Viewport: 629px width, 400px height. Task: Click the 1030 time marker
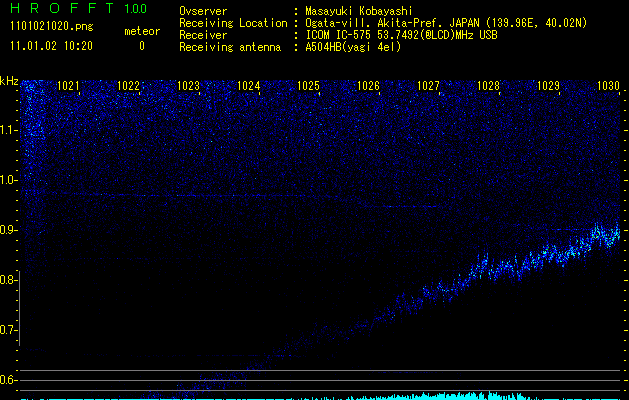[609, 86]
